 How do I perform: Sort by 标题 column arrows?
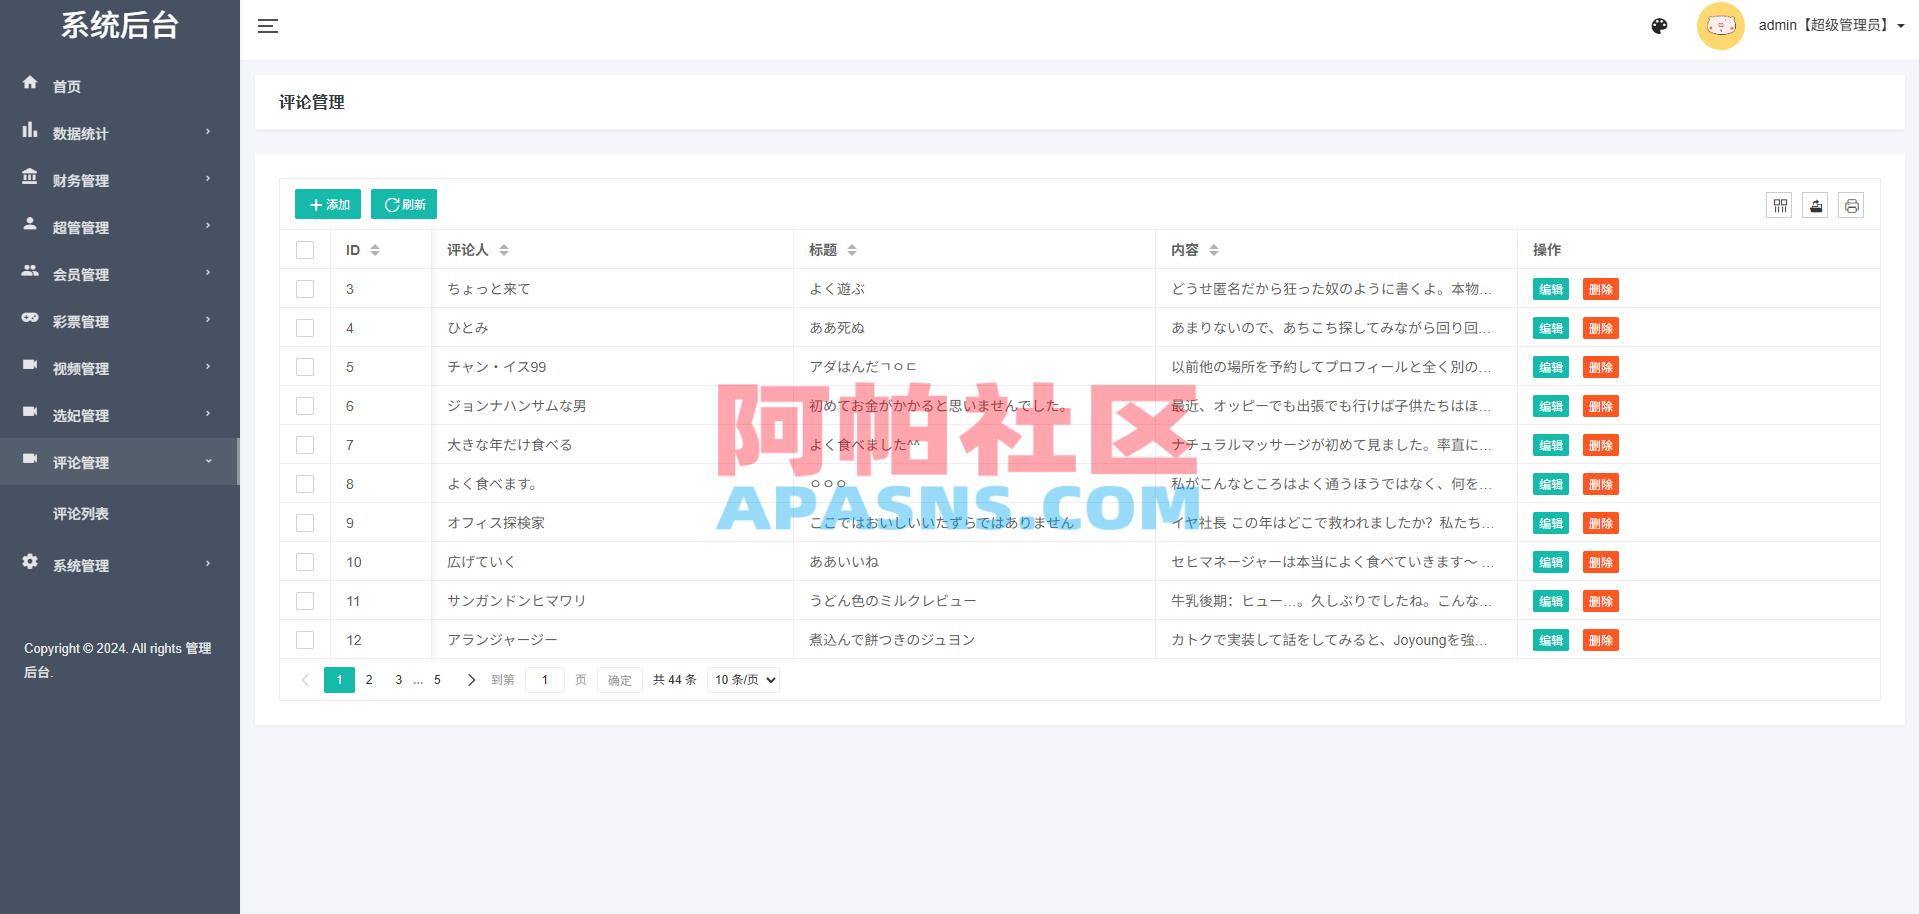[852, 250]
